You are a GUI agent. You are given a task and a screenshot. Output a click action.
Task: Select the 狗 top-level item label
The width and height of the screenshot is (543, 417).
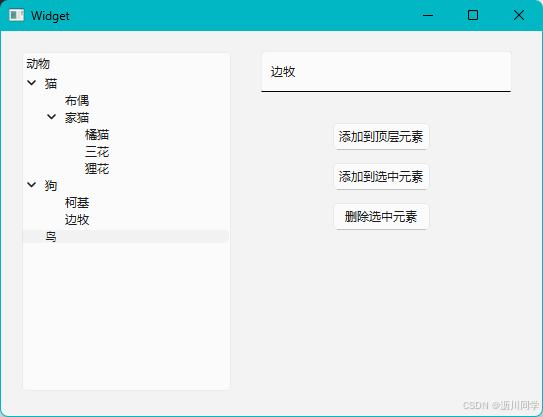coord(51,186)
